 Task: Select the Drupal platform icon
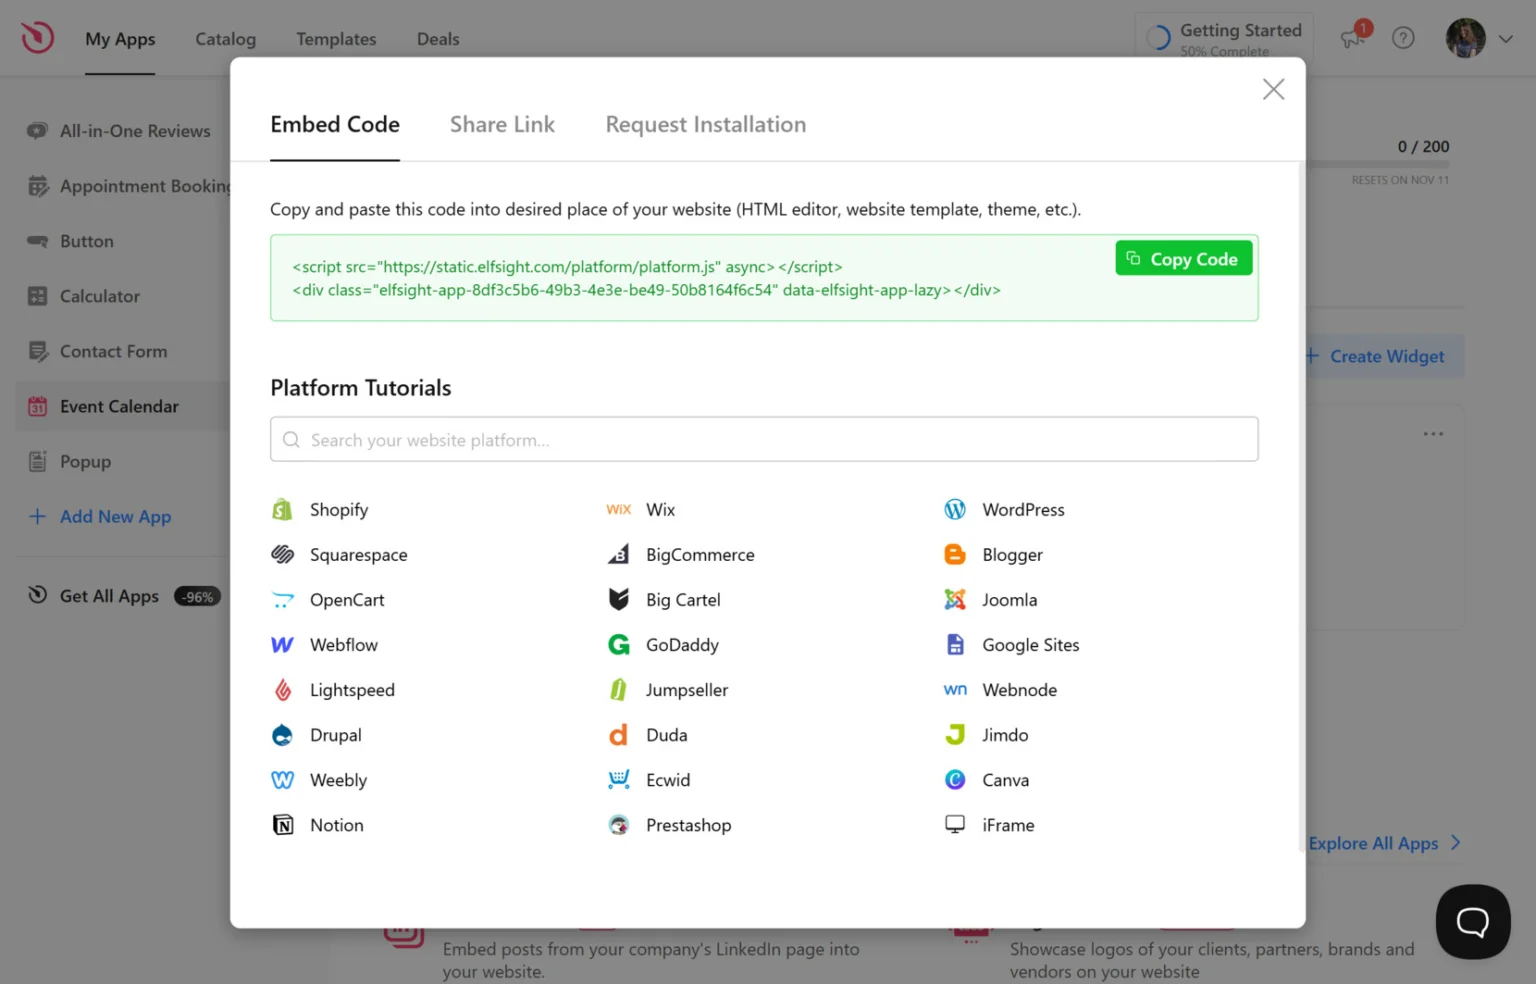pyautogui.click(x=282, y=735)
